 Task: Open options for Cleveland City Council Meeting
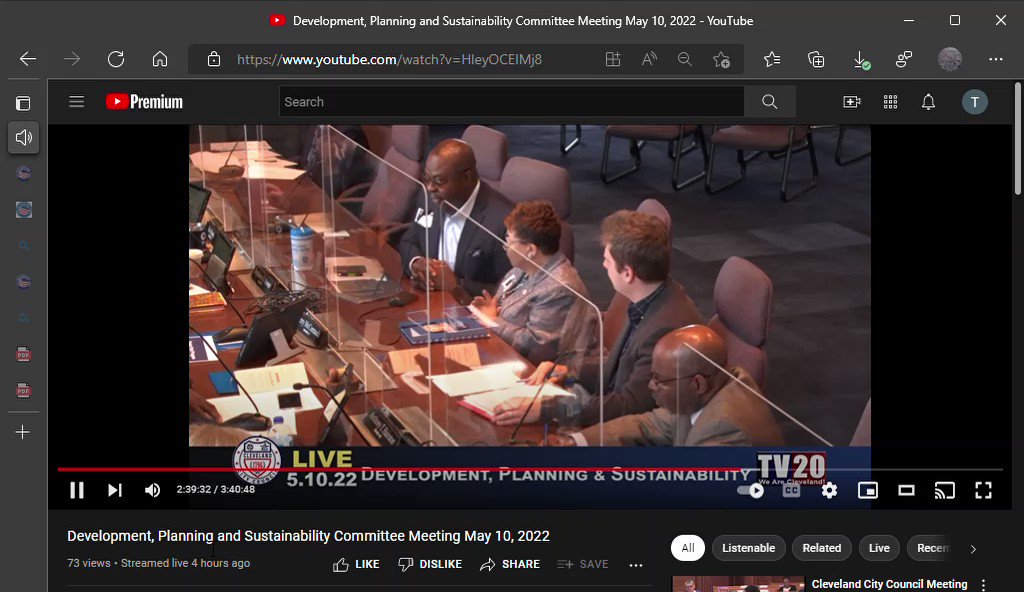[984, 585]
